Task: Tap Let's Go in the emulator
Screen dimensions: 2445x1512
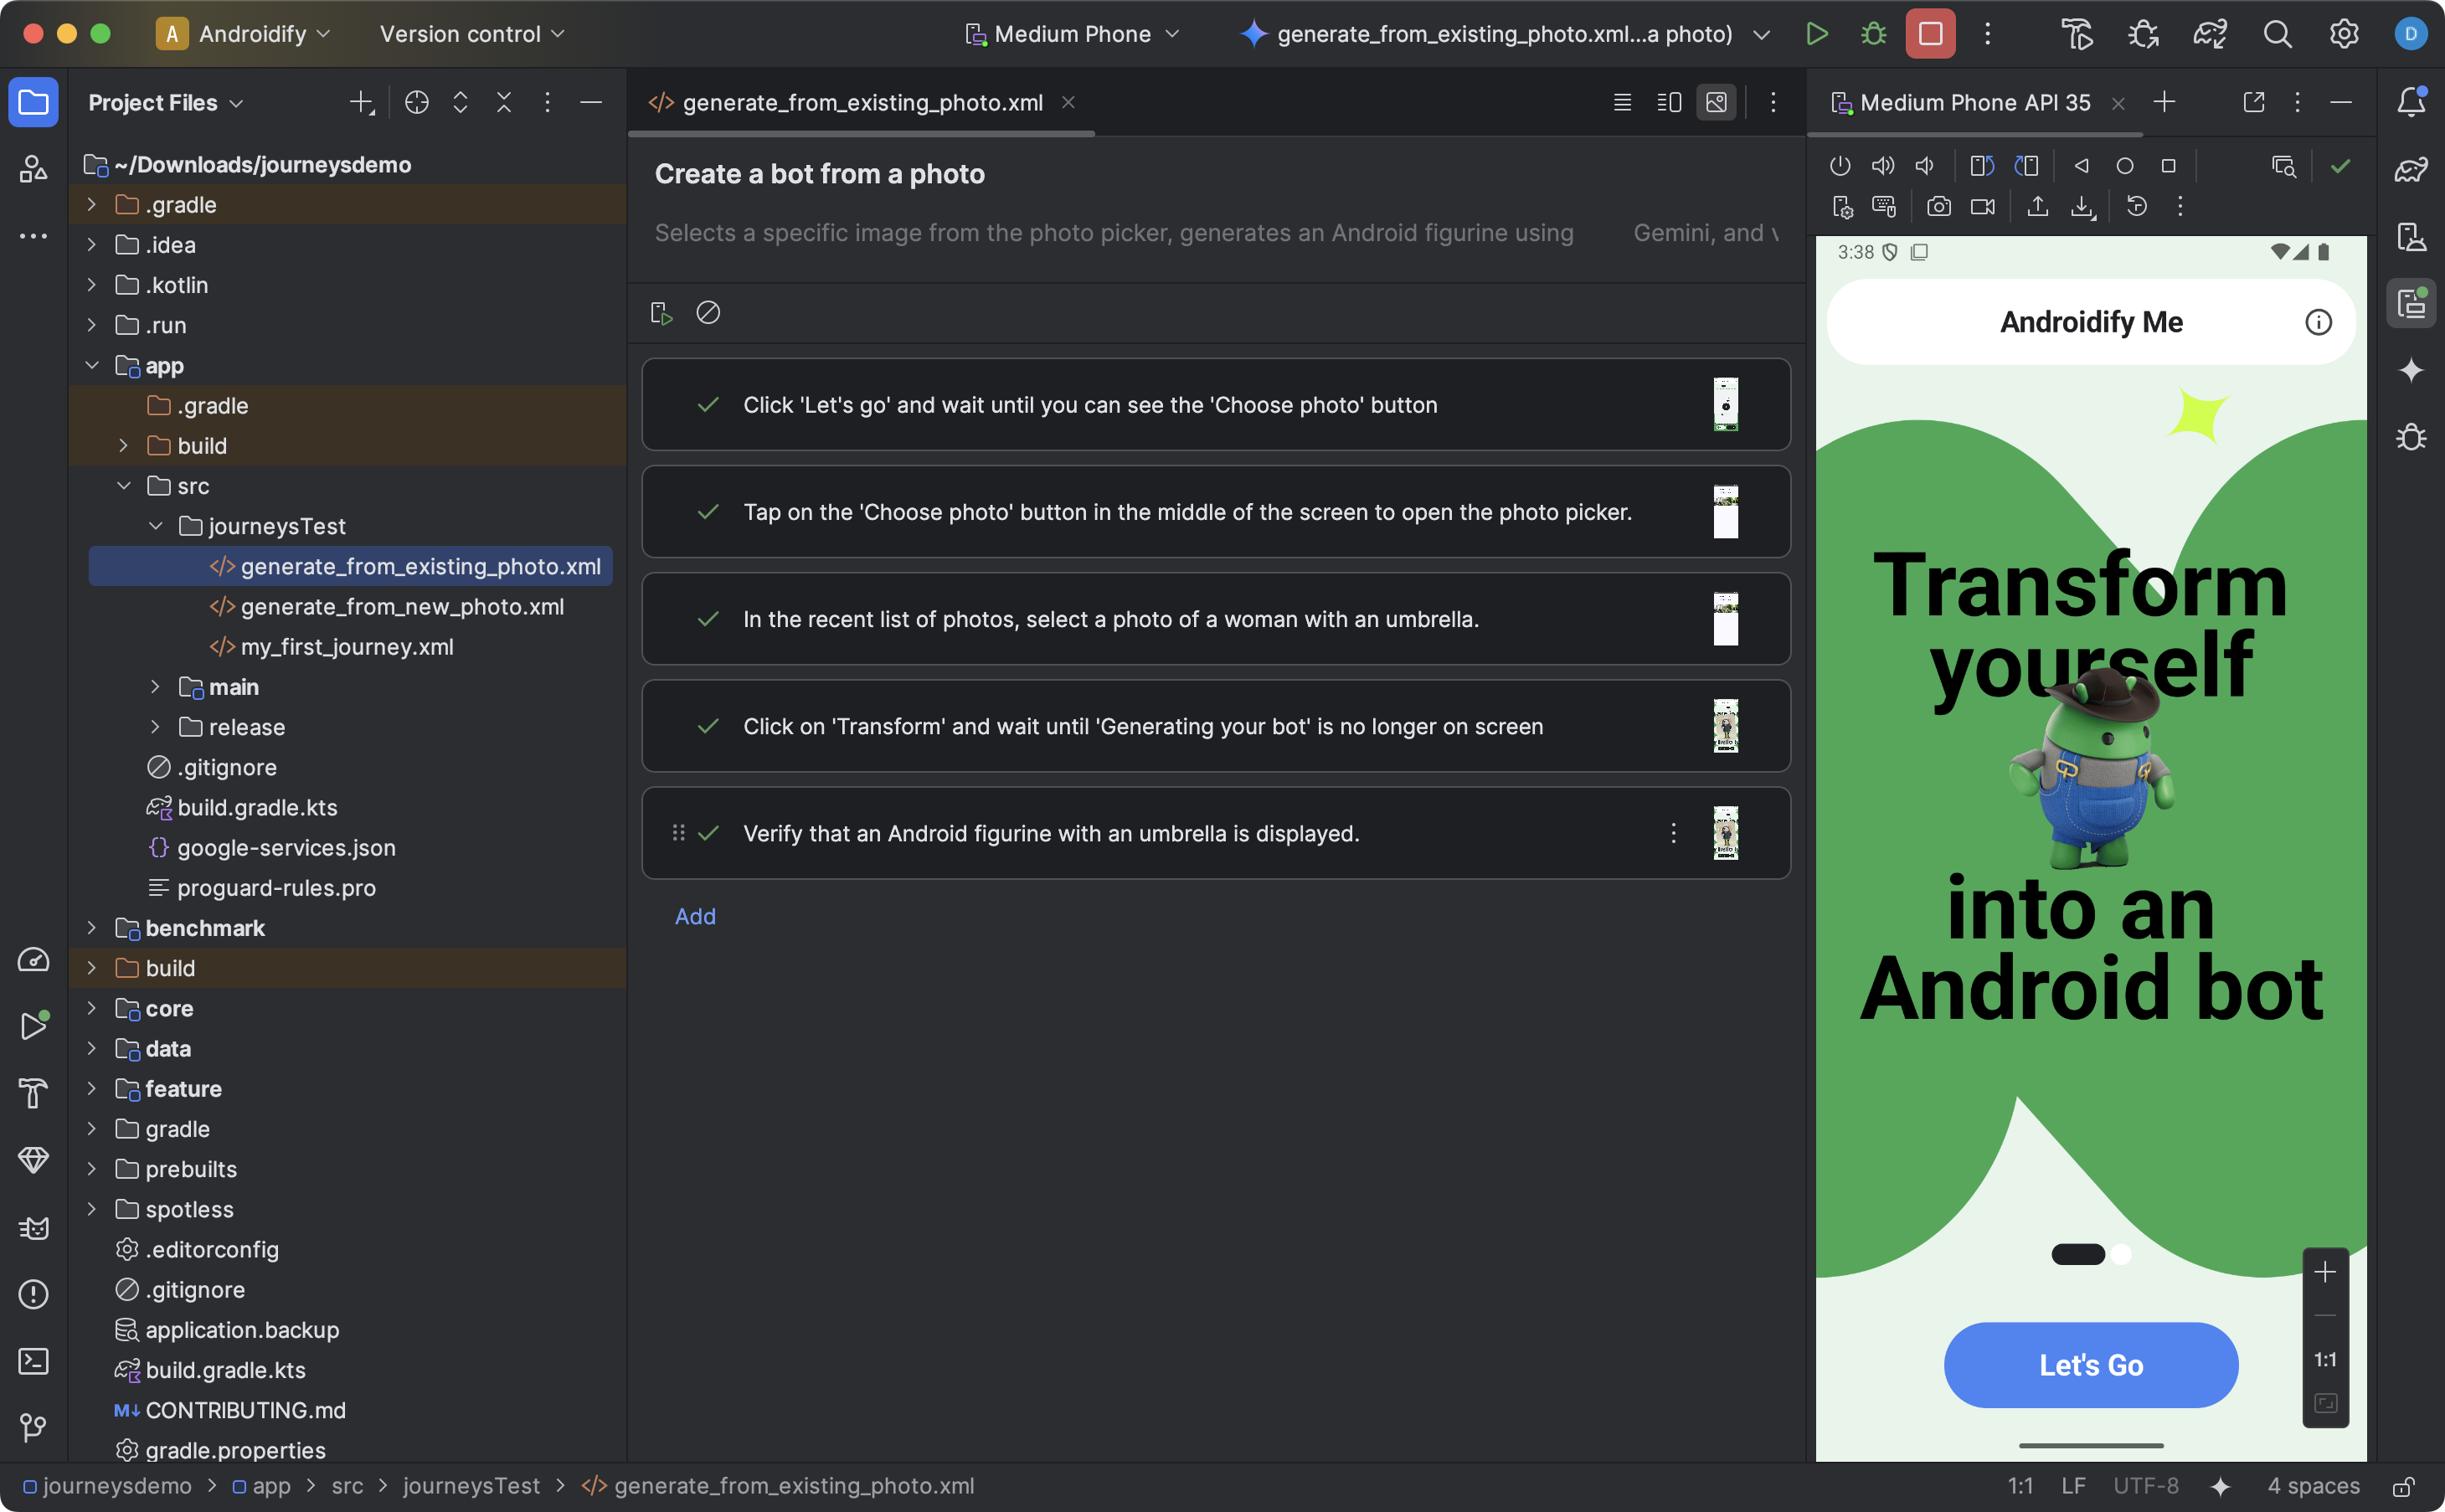Action: [x=2090, y=1365]
